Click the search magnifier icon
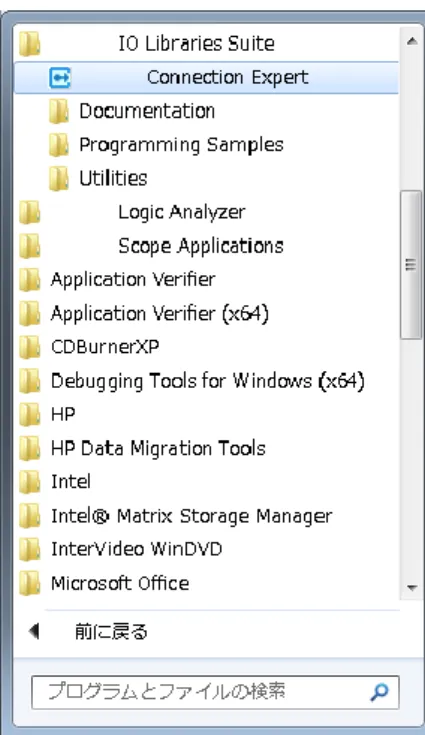This screenshot has width=425, height=735. [379, 692]
